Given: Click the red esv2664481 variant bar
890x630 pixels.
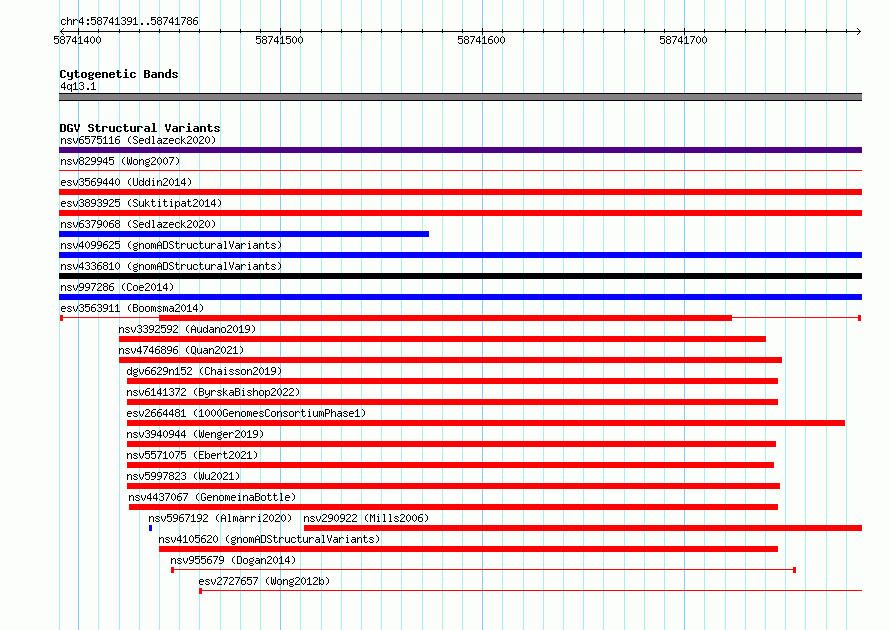Looking at the screenshot, I should point(486,423).
